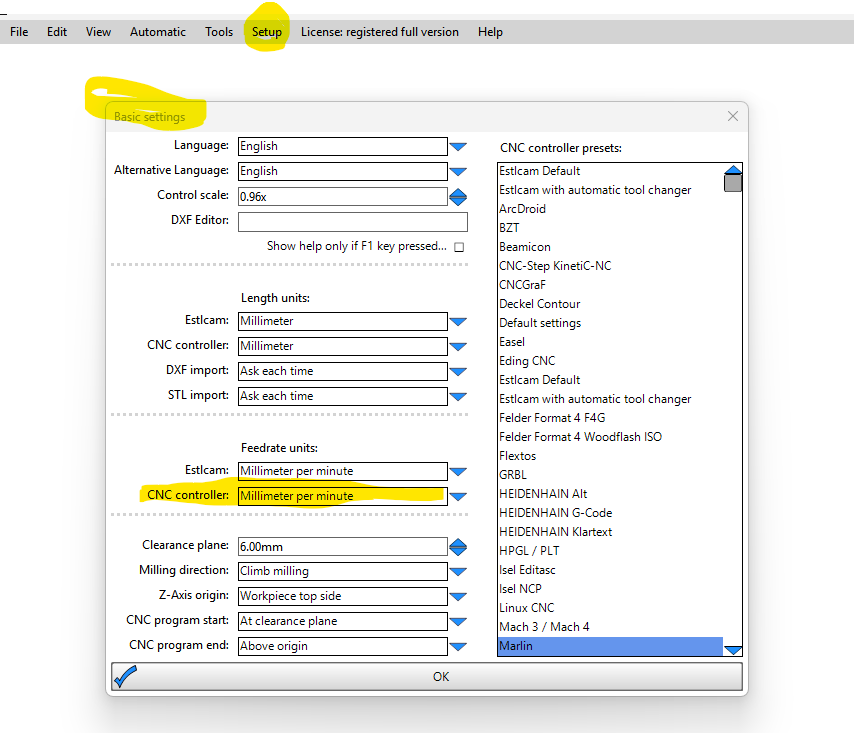Adjust the Control scale stepper arrows

[x=458, y=197]
